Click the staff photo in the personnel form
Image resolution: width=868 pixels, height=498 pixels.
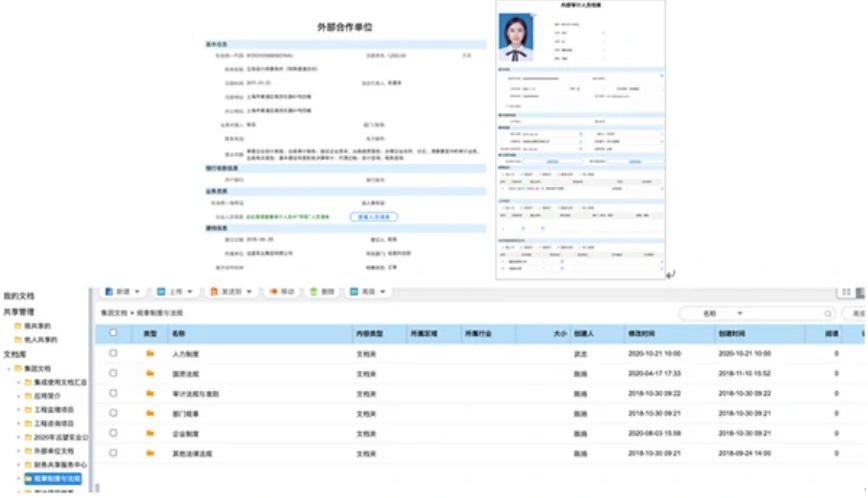click(x=518, y=39)
